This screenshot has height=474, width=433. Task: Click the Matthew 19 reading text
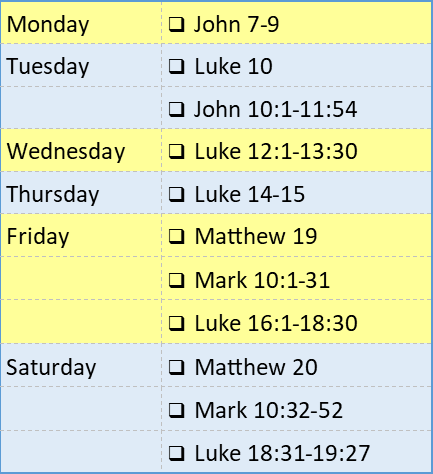[x=256, y=236]
